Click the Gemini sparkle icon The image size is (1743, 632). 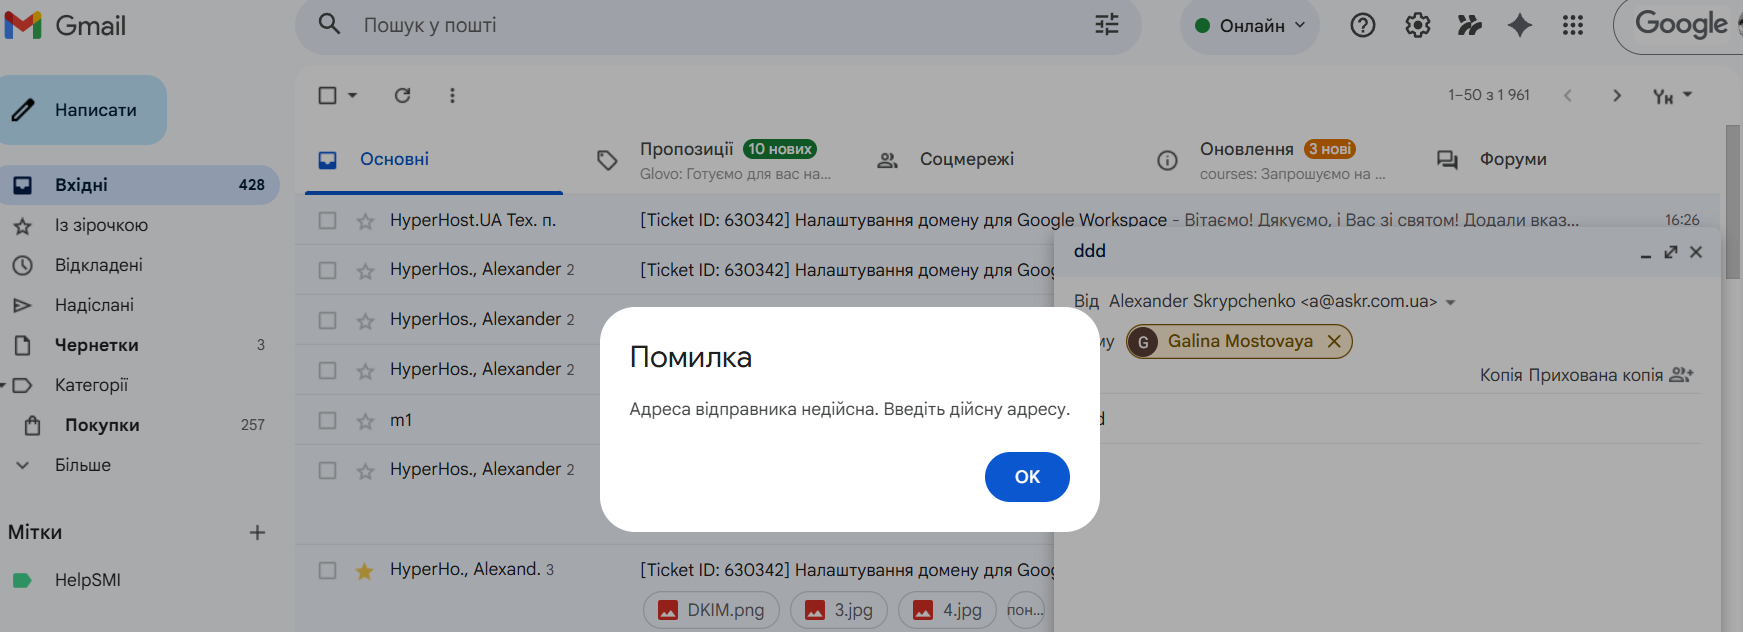click(x=1519, y=25)
